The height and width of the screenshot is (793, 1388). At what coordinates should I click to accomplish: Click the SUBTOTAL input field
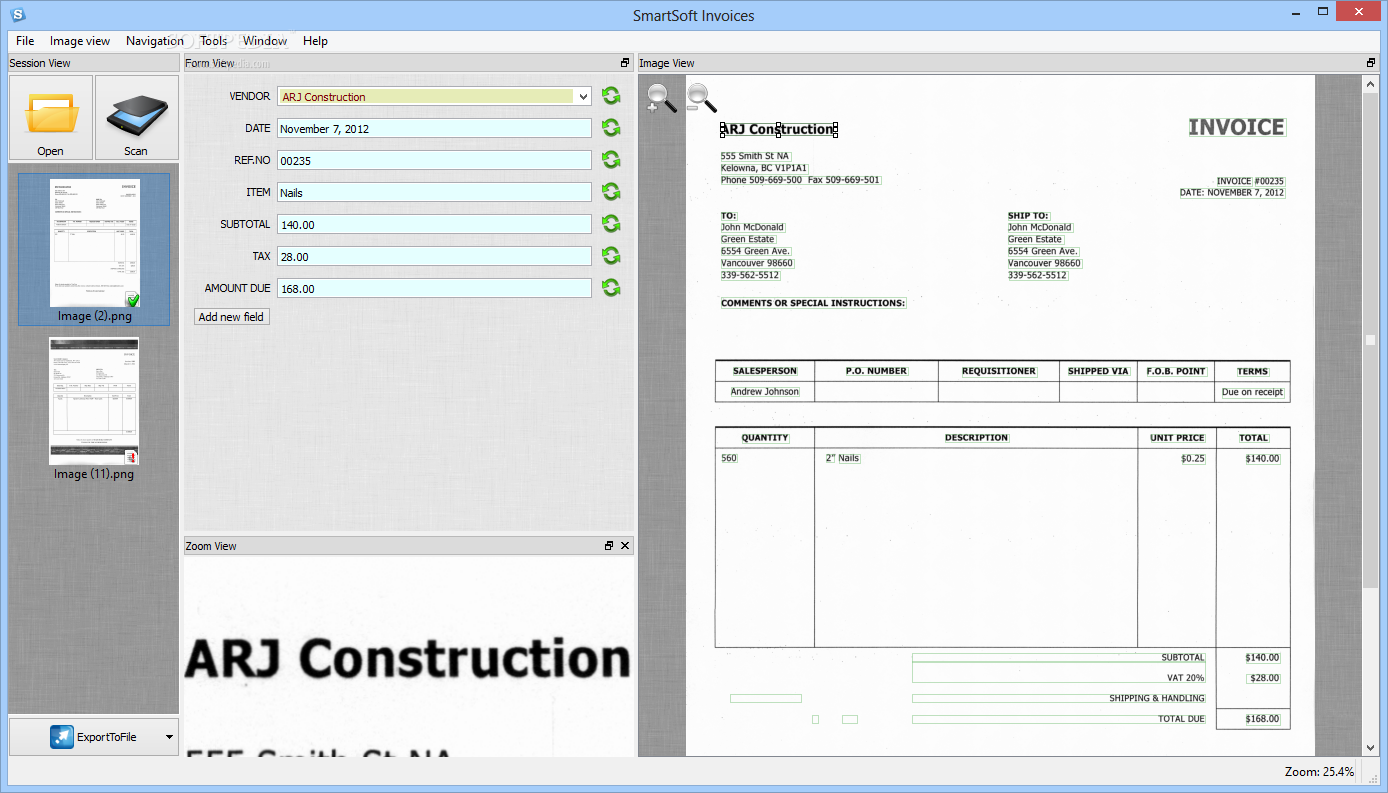coord(434,225)
